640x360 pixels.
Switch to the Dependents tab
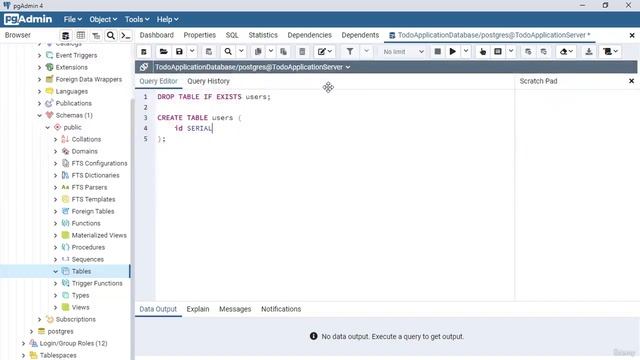pyautogui.click(x=360, y=35)
